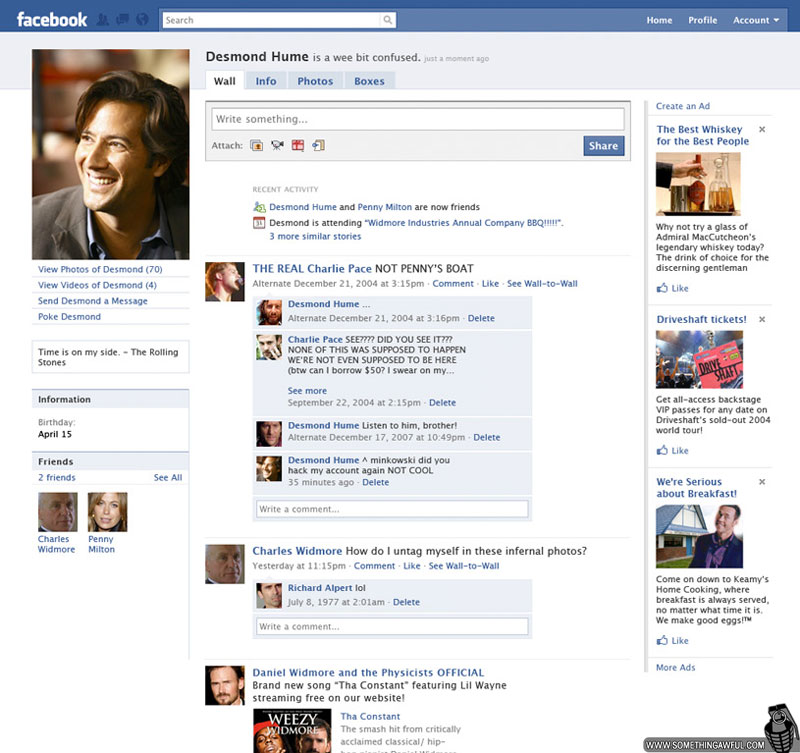This screenshot has width=800, height=753.
Task: Attach a gift to the post
Action: (x=298, y=145)
